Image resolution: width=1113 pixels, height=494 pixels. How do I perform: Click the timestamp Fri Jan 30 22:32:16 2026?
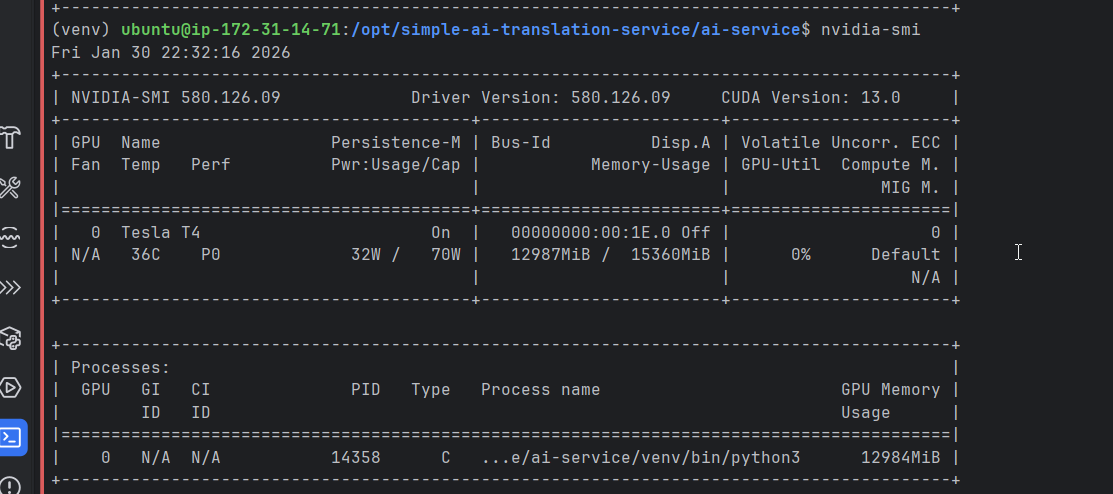click(171, 53)
